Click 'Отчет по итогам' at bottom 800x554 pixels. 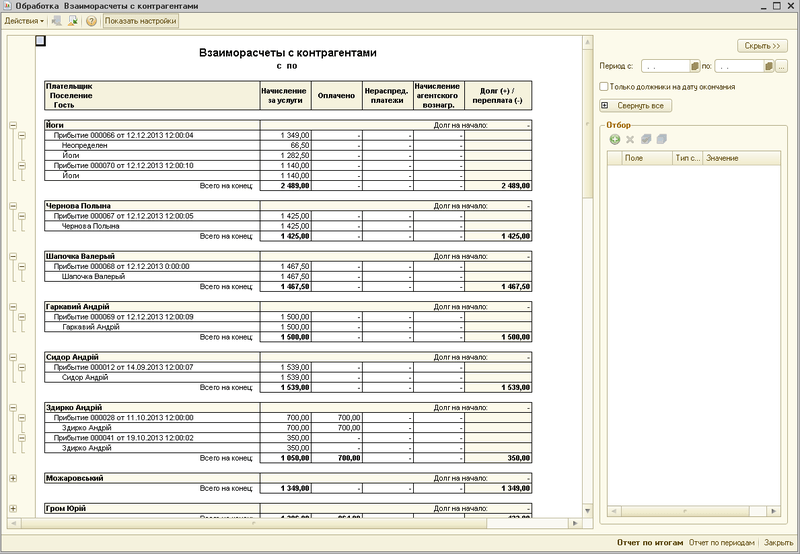[650, 542]
